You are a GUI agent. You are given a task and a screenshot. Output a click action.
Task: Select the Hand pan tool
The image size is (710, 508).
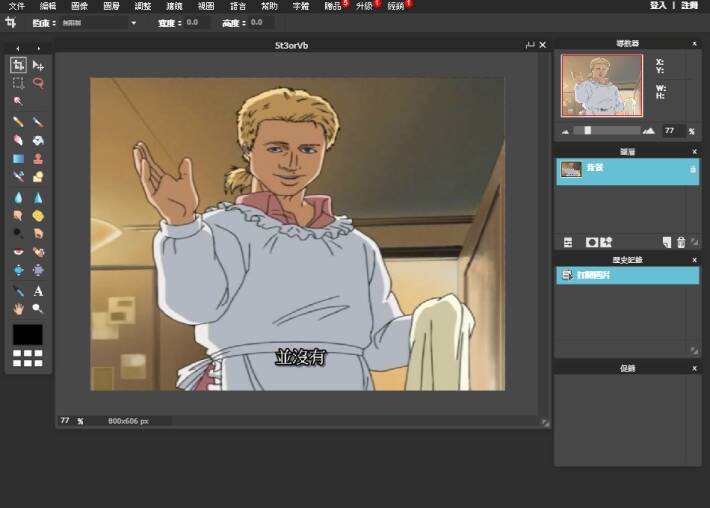coord(18,309)
